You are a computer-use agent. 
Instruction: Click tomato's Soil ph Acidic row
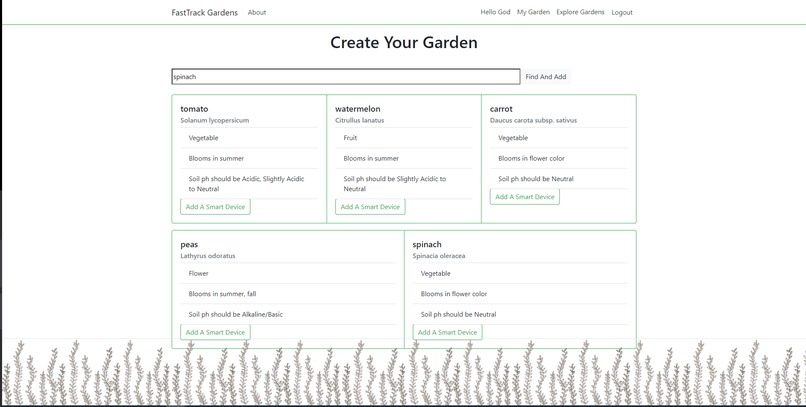[249, 184]
